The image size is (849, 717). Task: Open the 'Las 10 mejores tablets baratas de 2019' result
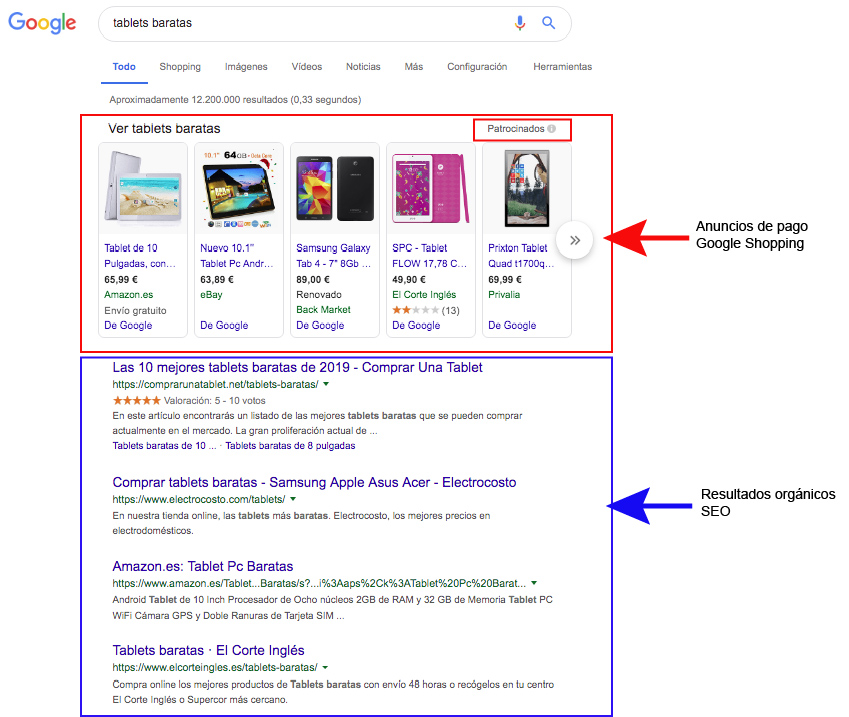(x=298, y=368)
